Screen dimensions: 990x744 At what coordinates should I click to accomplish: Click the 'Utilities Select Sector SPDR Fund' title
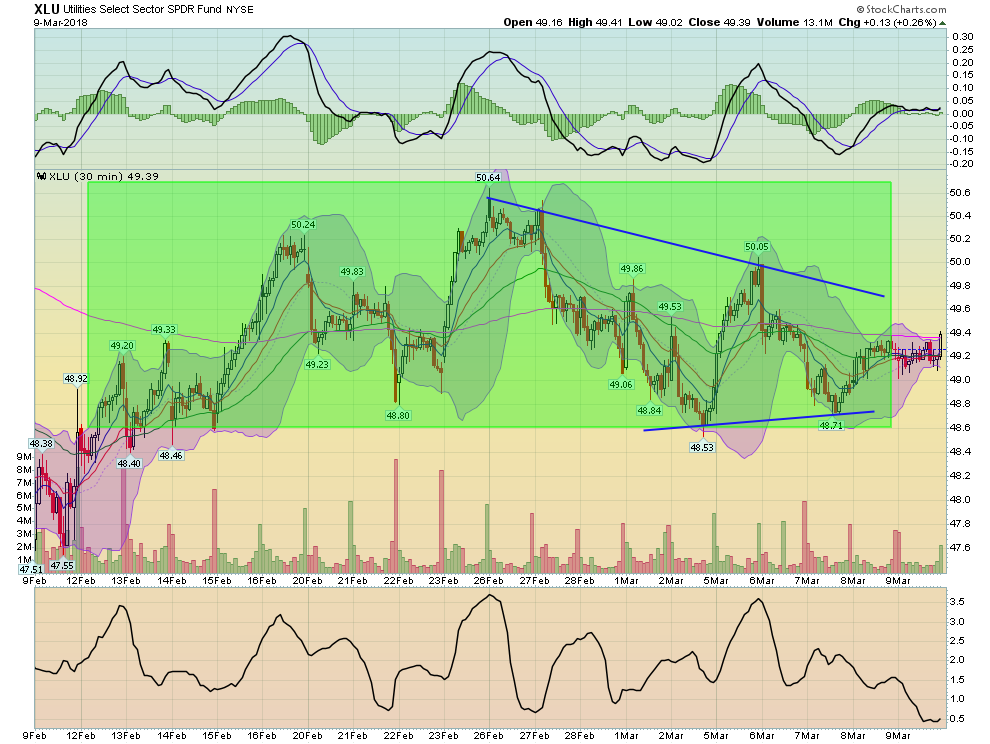pos(142,9)
